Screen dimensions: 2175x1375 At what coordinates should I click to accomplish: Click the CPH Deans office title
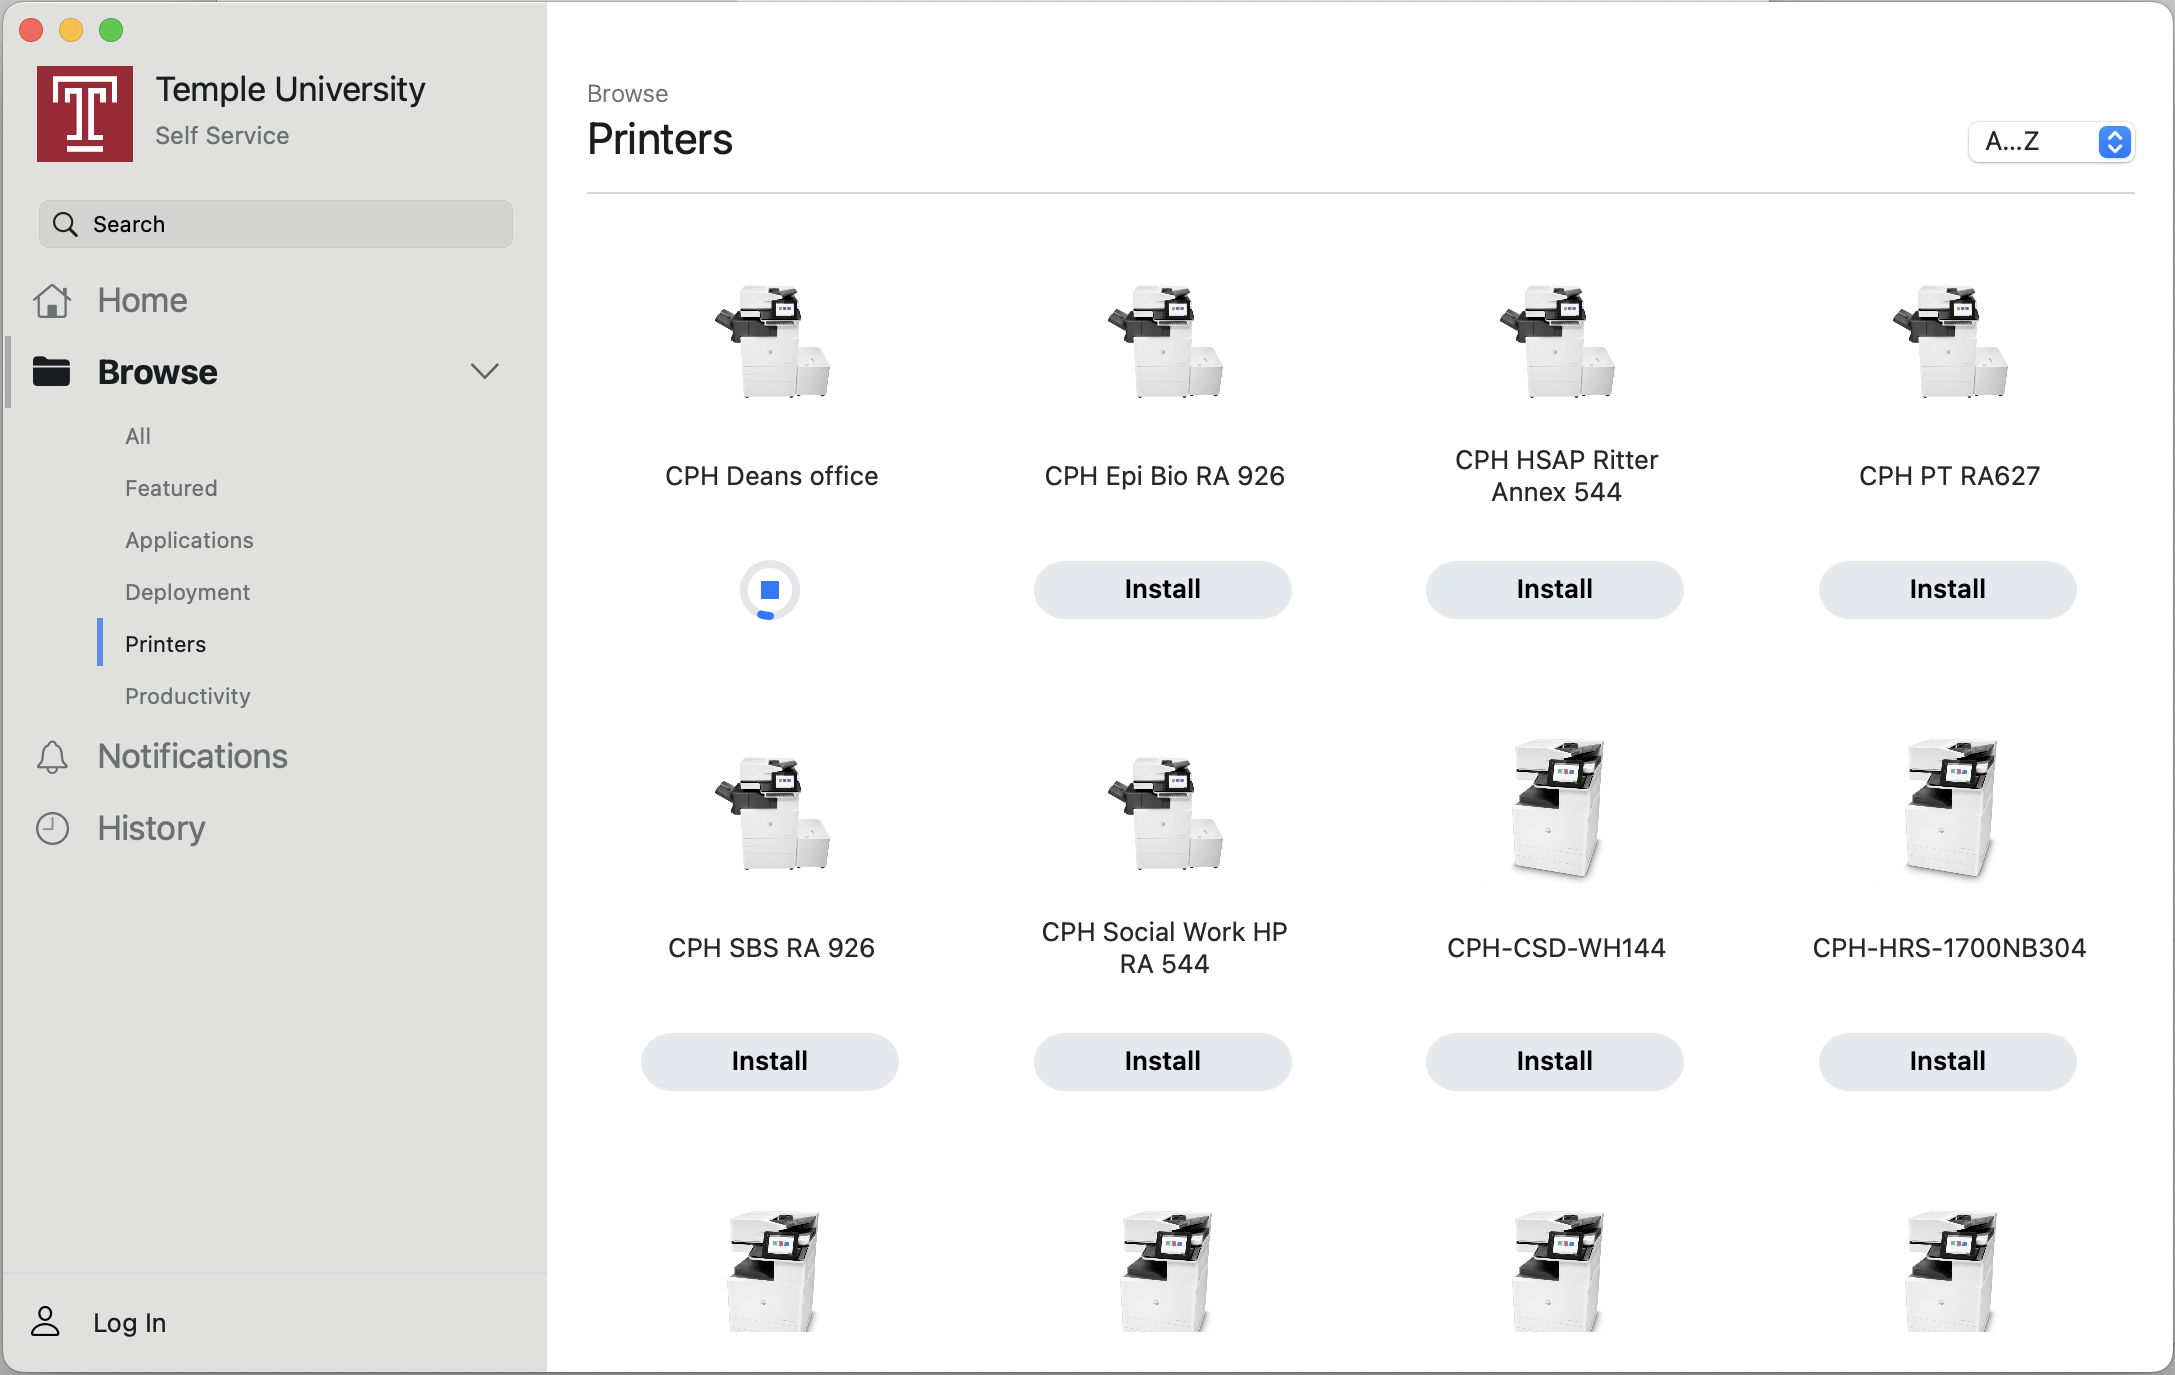(x=772, y=476)
